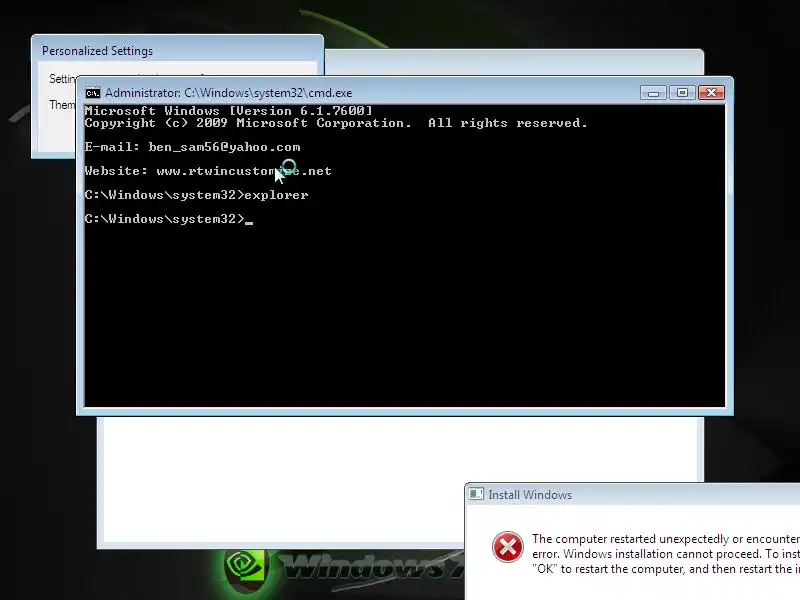Click the Personalized Settings window title

97,51
